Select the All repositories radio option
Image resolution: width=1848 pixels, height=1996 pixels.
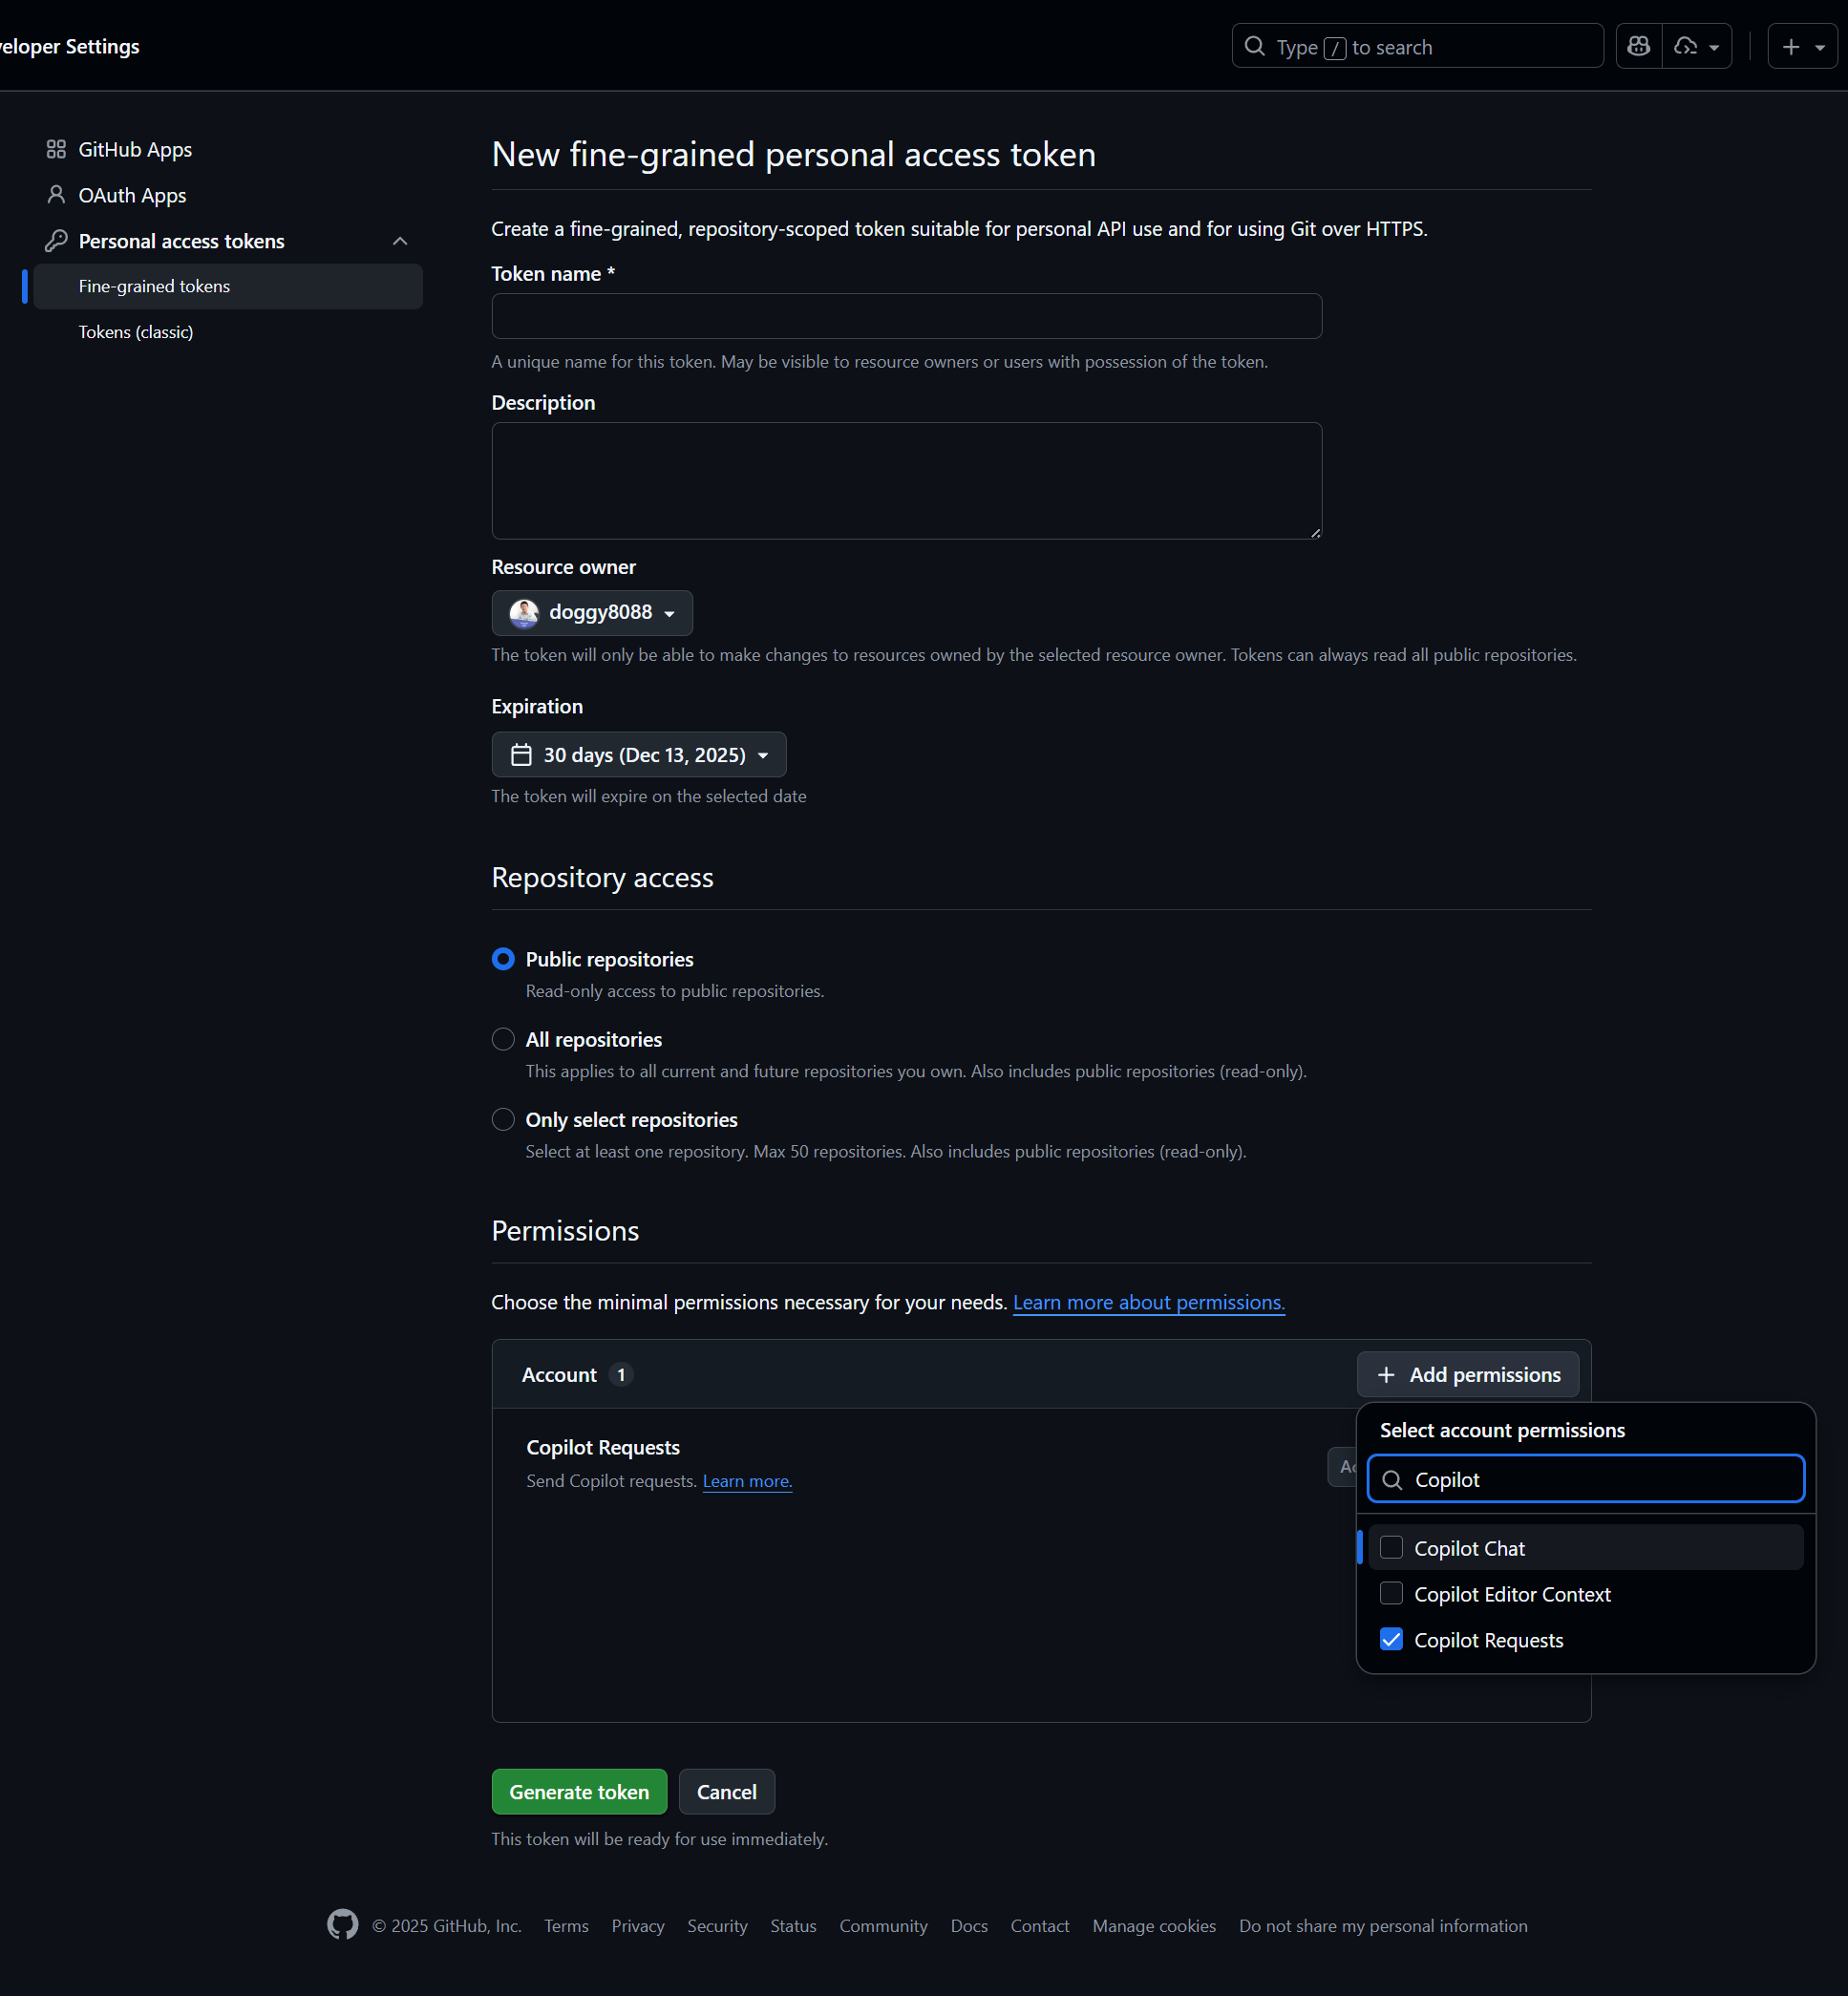[503, 1039]
